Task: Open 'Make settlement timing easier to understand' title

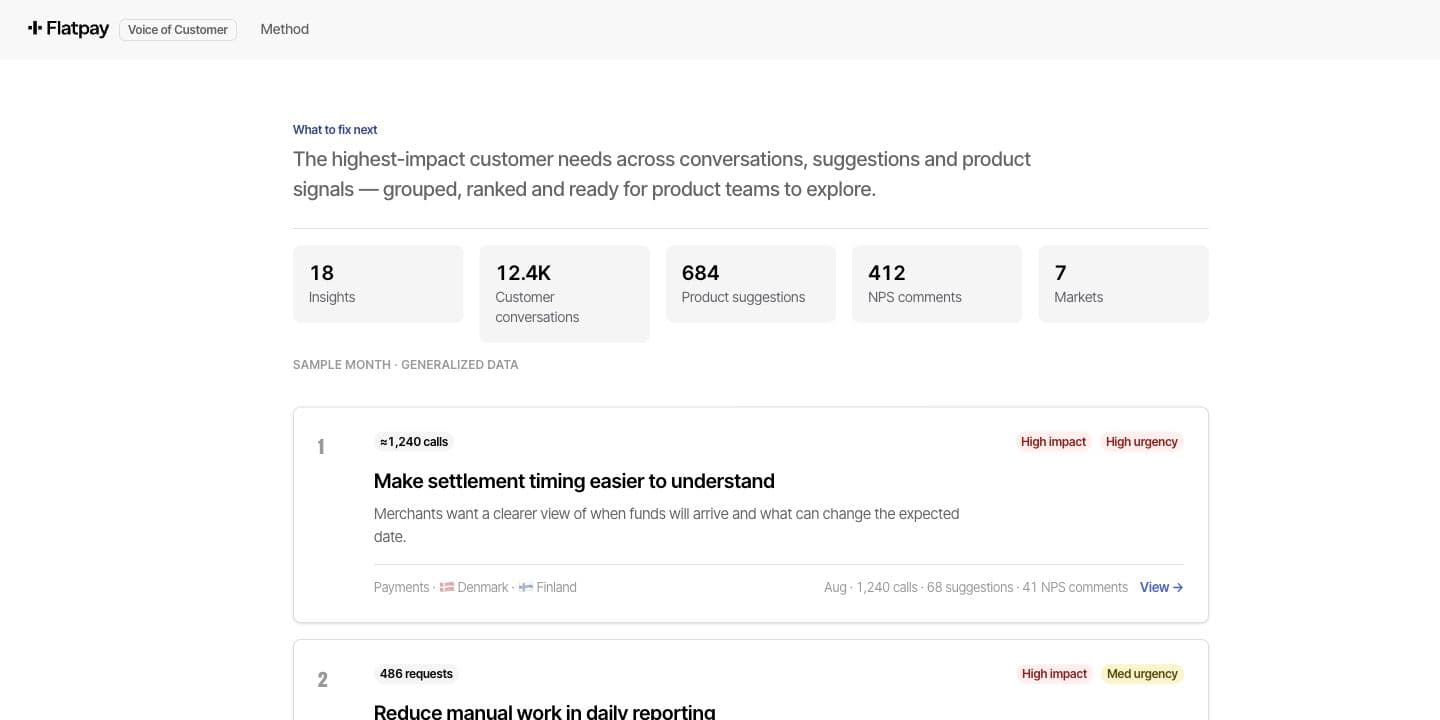Action: click(574, 481)
